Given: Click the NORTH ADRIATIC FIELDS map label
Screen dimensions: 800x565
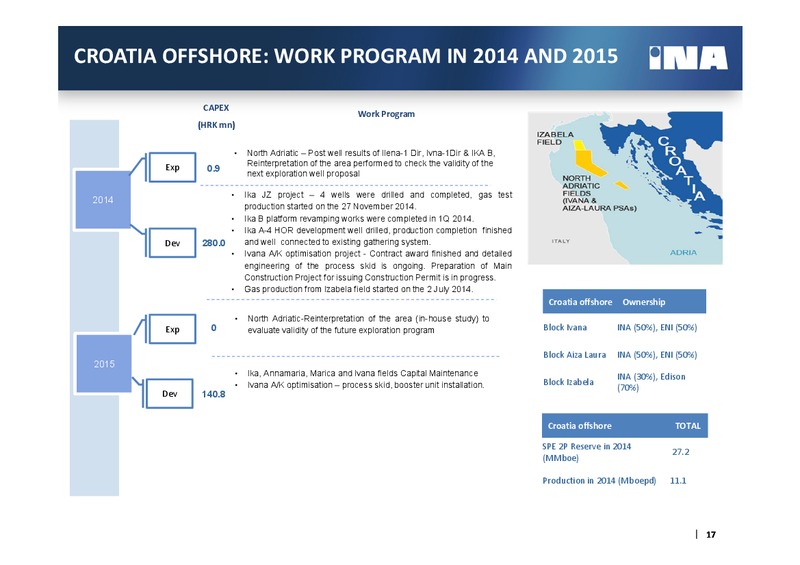Looking at the screenshot, I should 599,193.
